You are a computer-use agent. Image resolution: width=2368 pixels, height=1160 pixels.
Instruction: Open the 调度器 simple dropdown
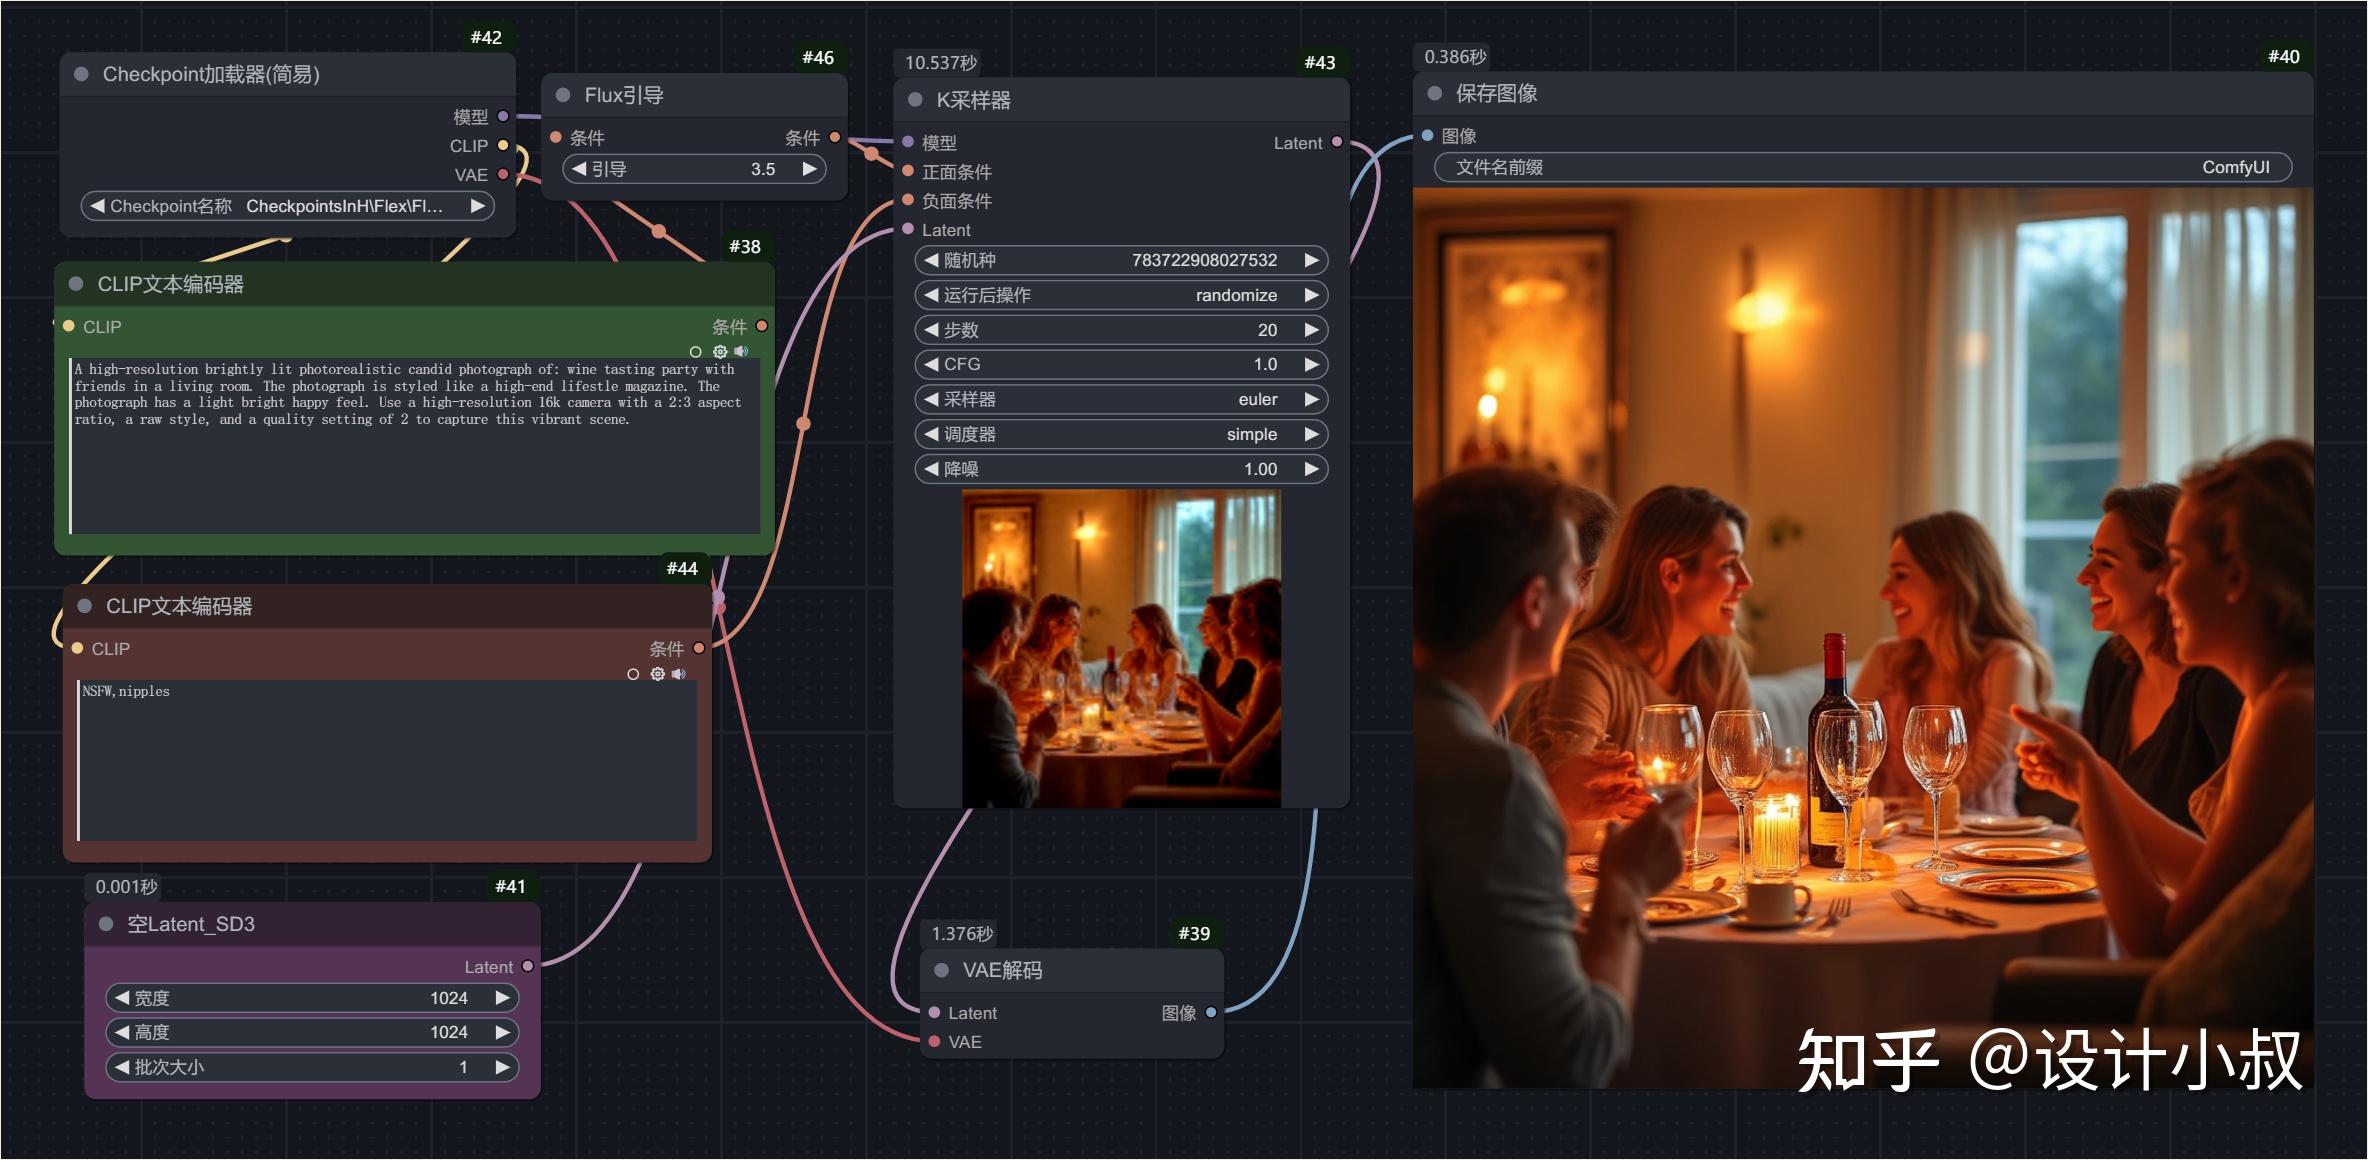coord(1120,434)
